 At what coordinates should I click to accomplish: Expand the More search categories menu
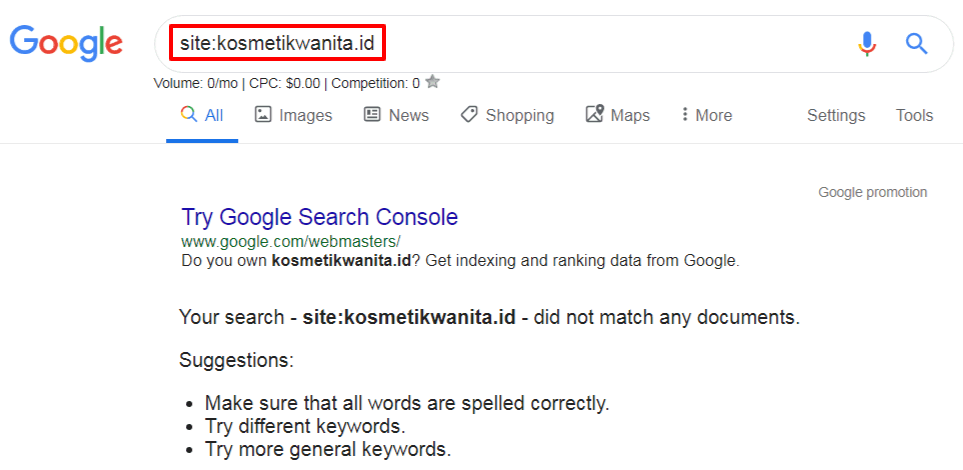pos(706,115)
